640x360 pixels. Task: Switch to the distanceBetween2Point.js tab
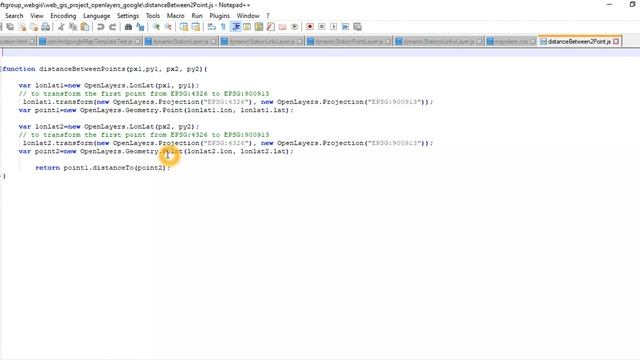coord(579,41)
